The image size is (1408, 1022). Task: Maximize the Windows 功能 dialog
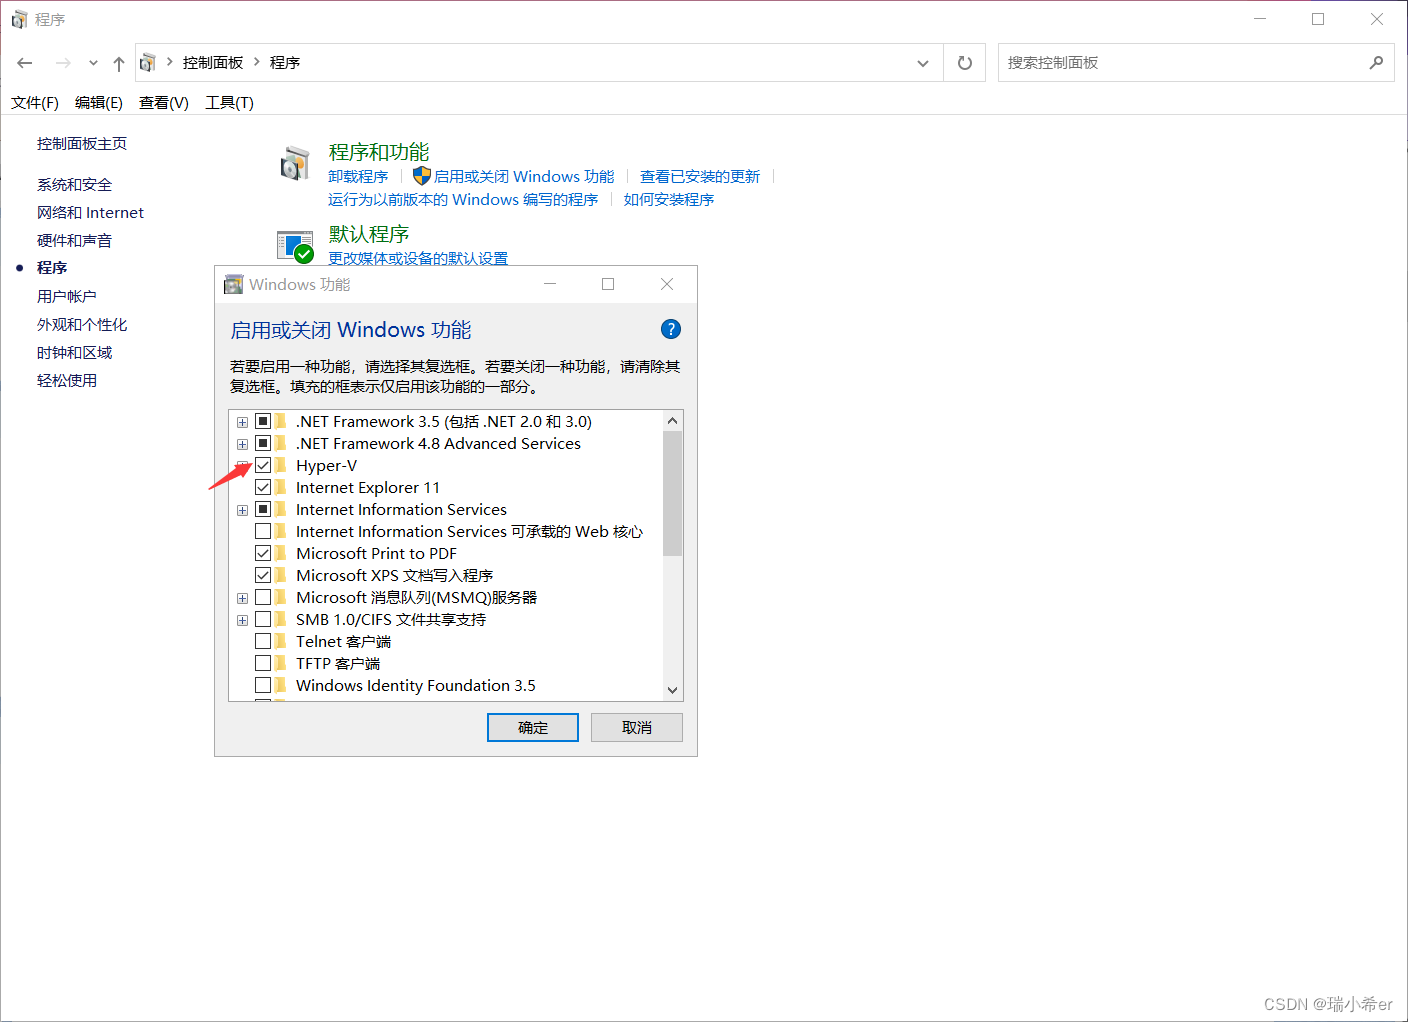coord(608,284)
